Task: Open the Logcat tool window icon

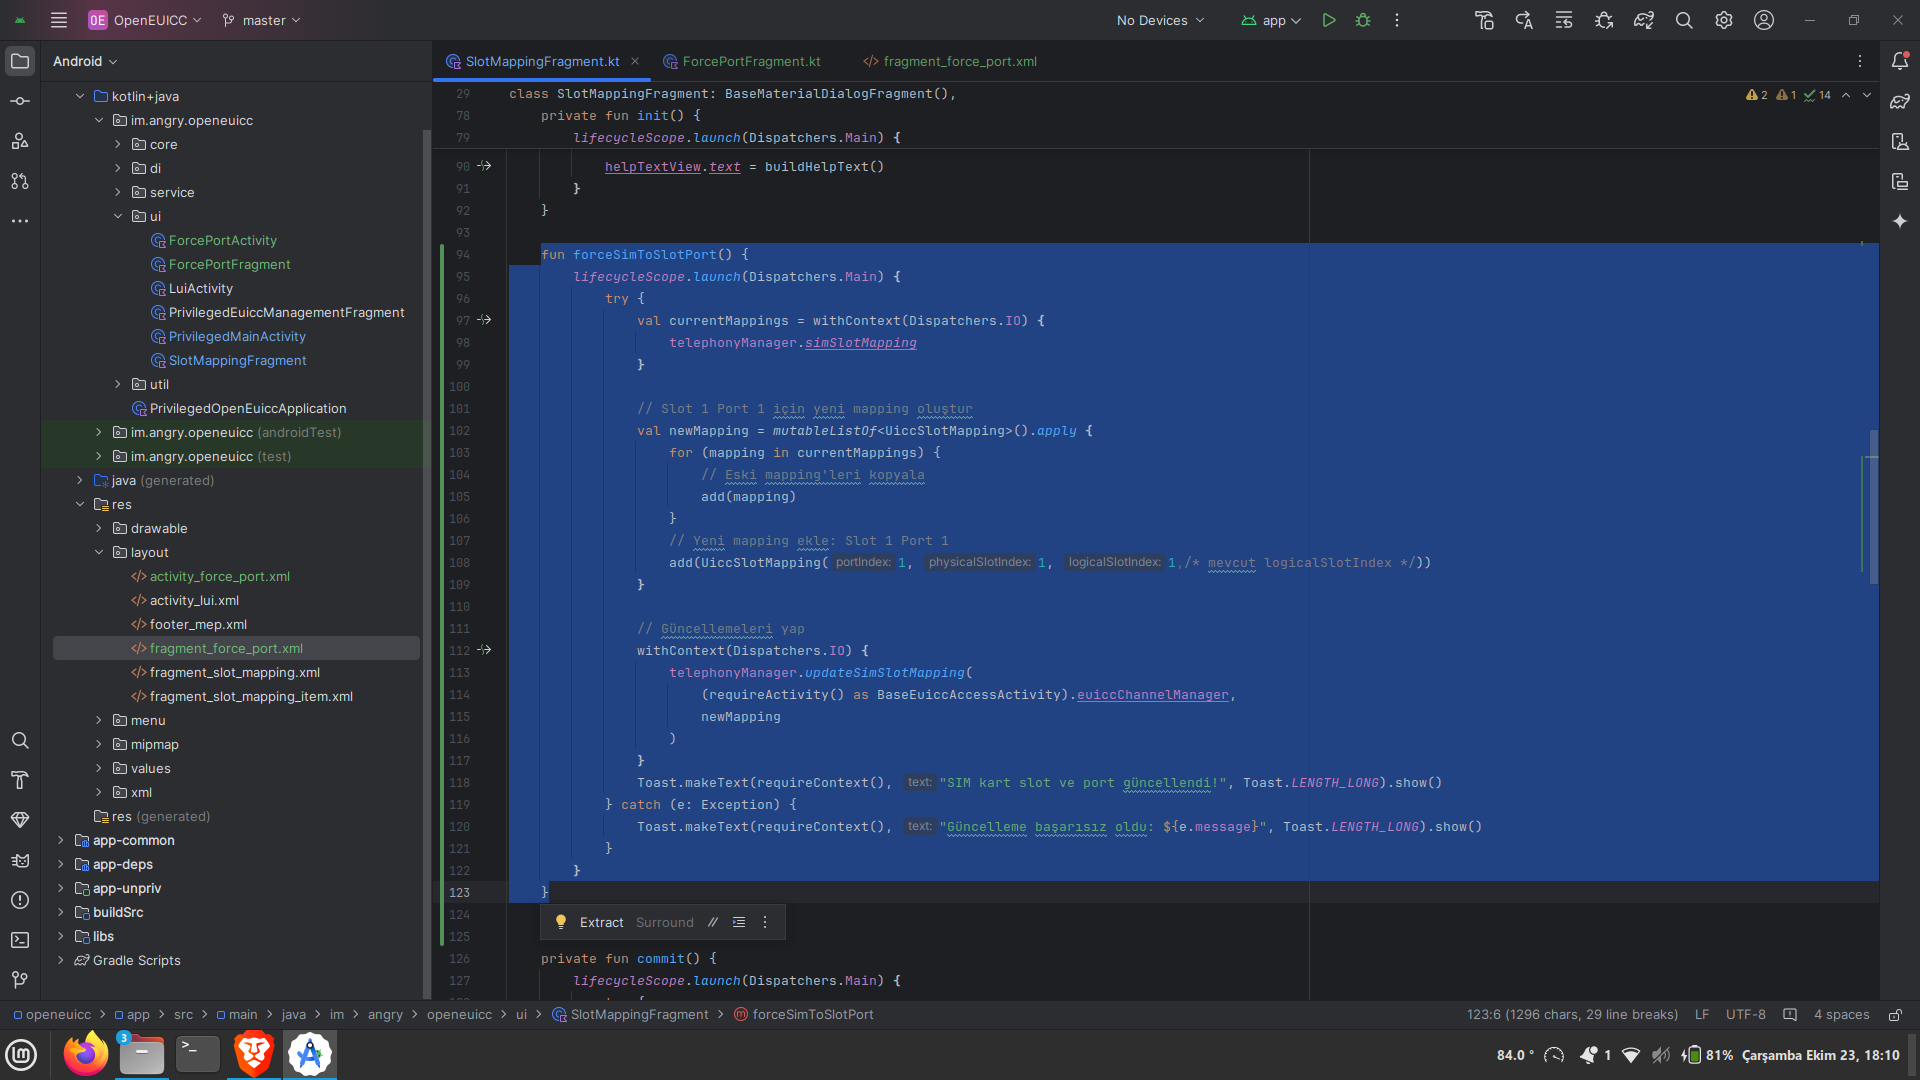Action: (20, 860)
